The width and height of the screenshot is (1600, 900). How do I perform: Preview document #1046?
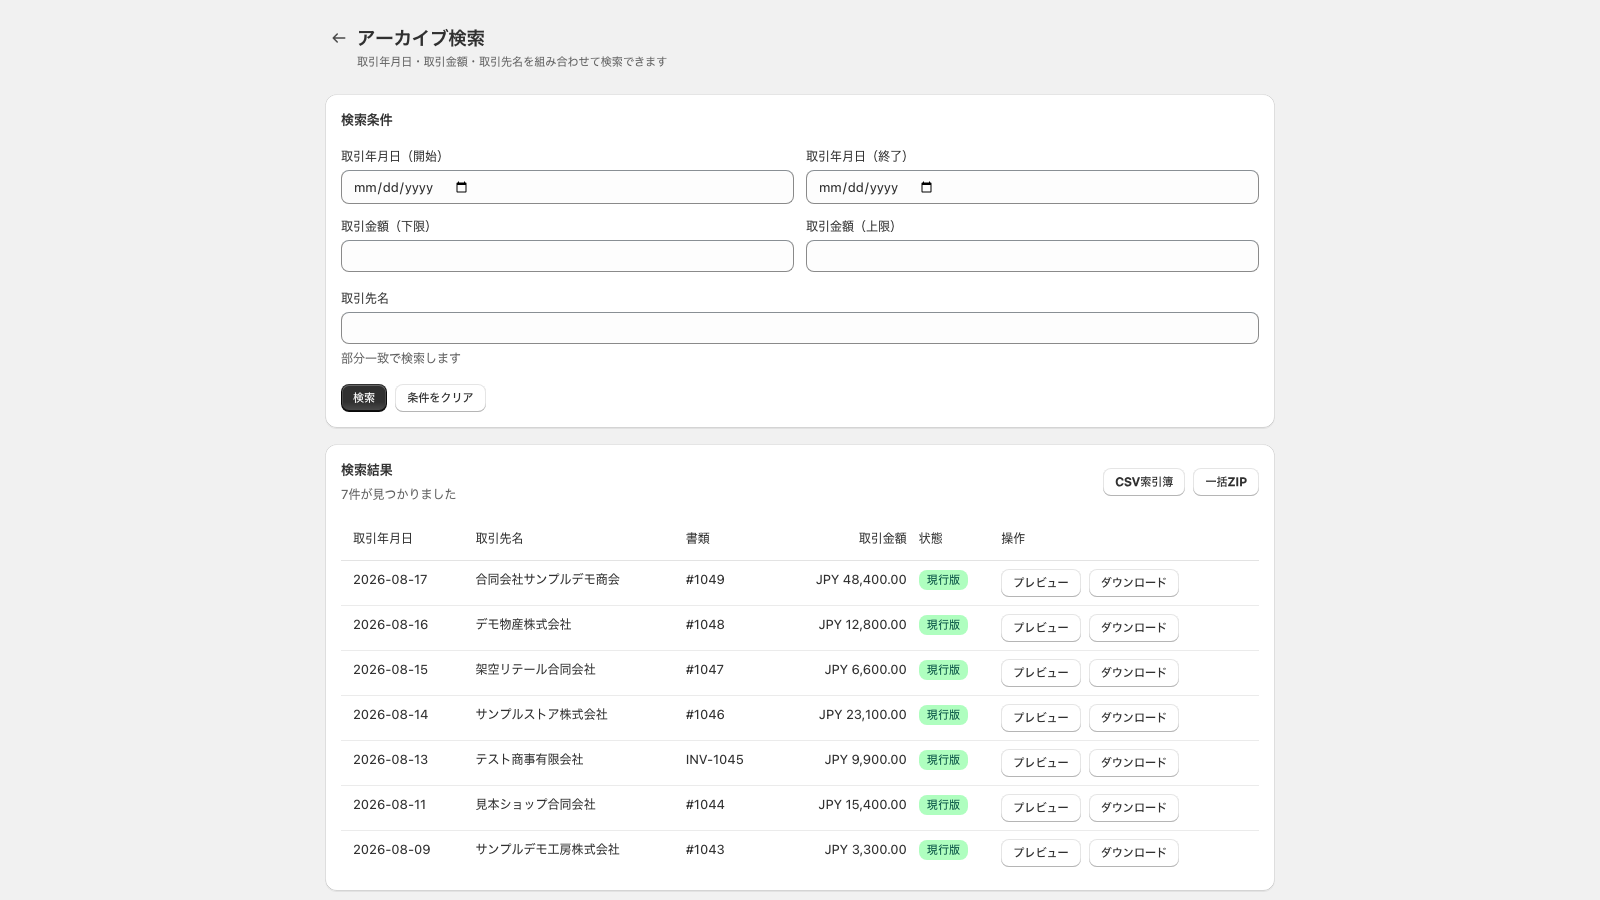click(x=1041, y=718)
